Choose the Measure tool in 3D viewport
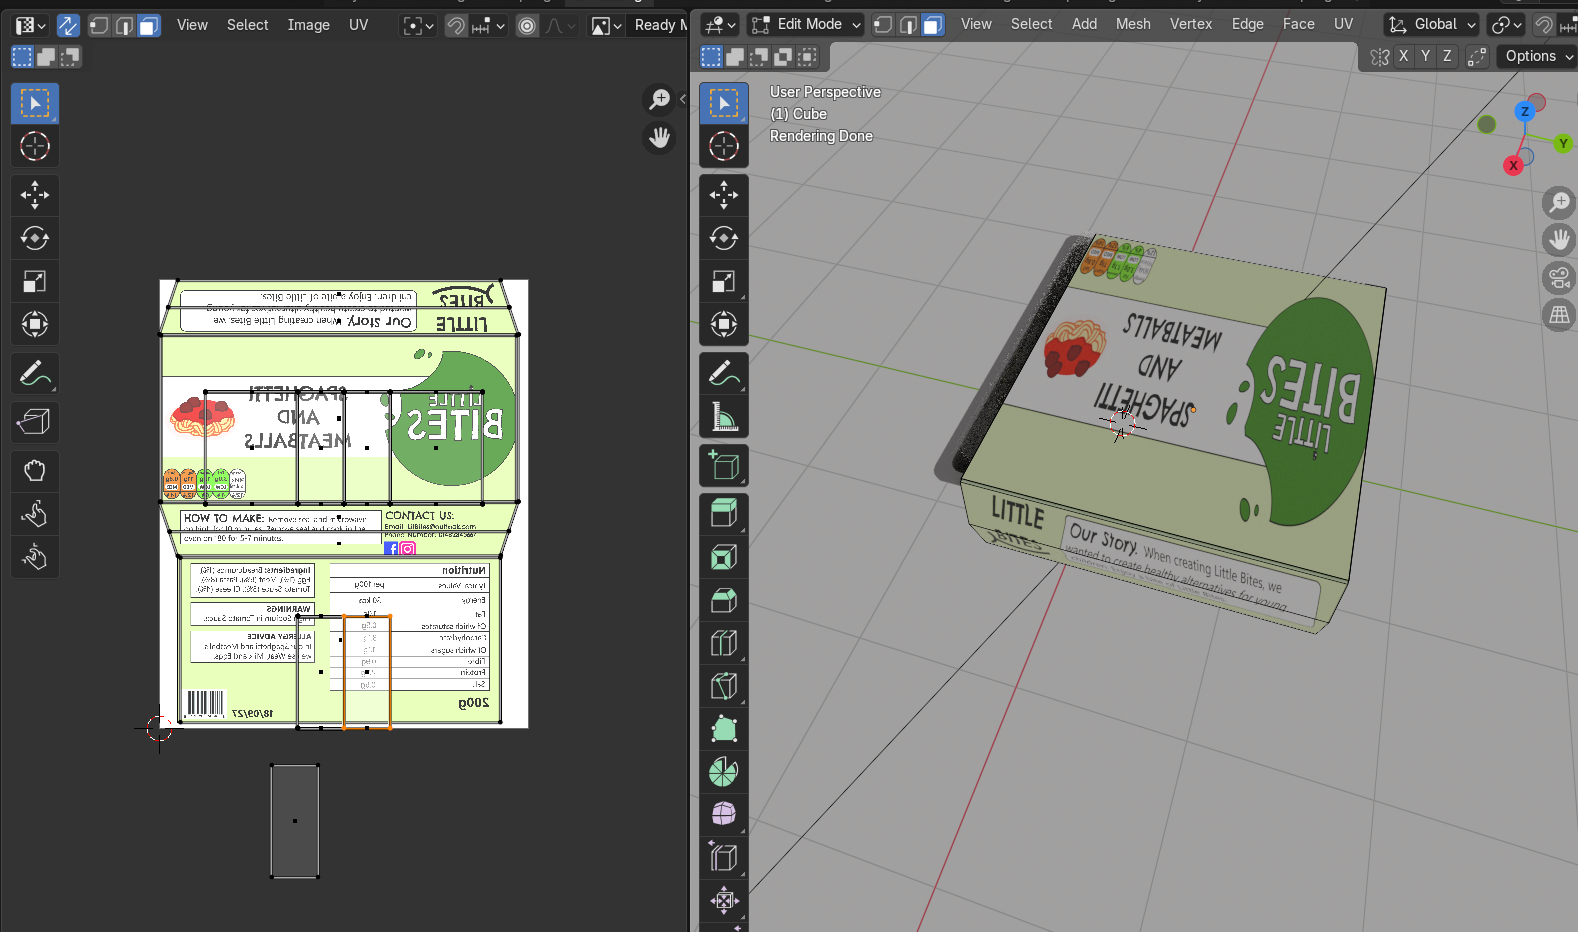1578x932 pixels. 723,417
